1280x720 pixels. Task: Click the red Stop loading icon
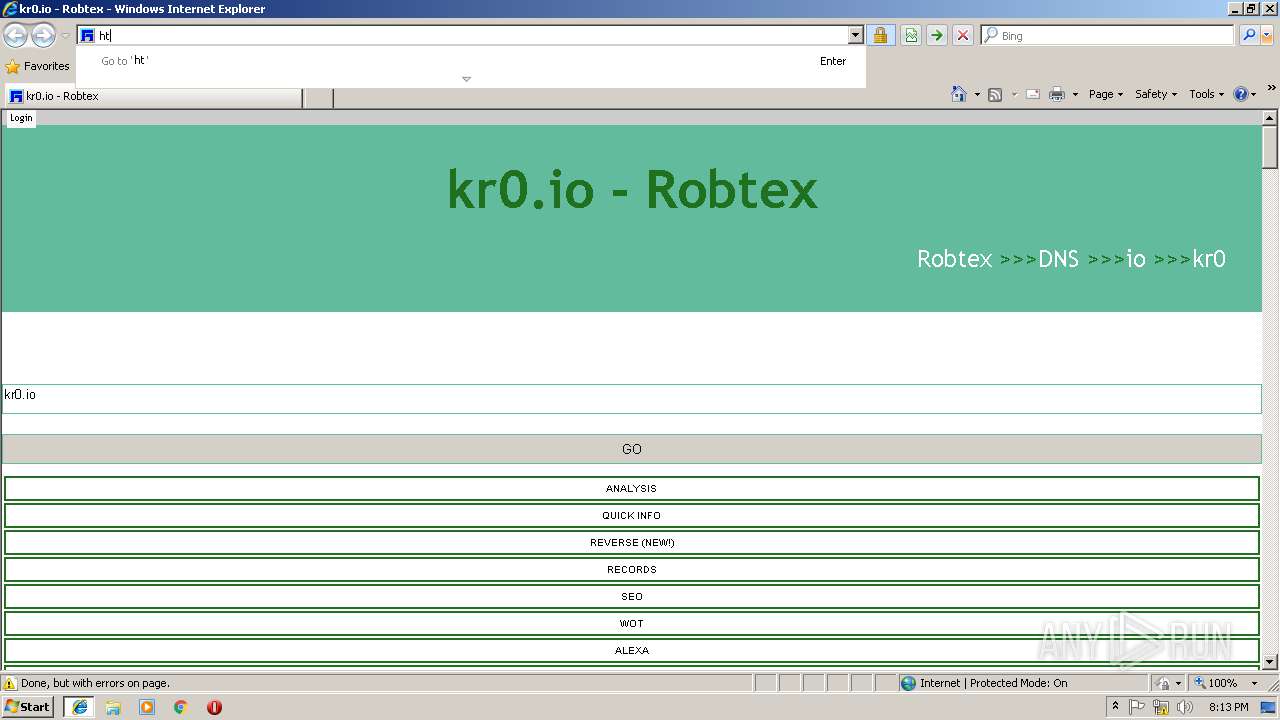963,36
